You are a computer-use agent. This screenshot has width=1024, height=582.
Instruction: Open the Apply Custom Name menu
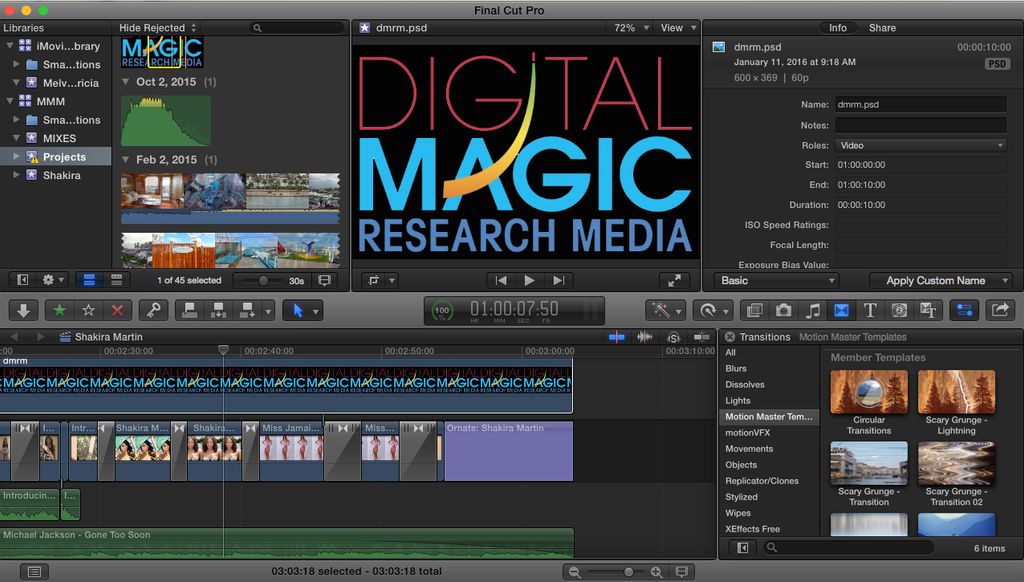(941, 280)
